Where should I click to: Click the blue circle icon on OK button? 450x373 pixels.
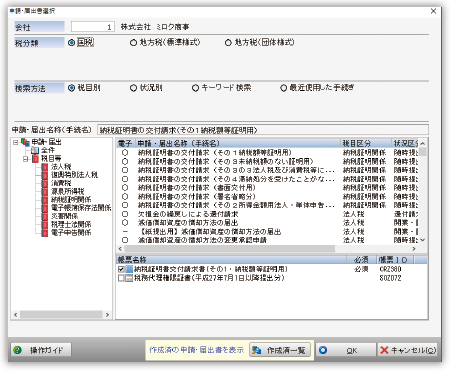coord(323,350)
